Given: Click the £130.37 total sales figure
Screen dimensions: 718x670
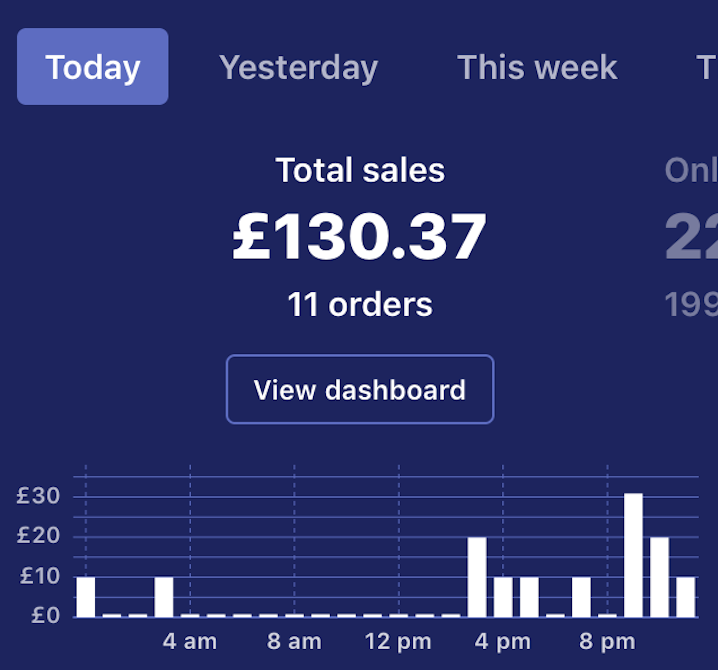Looking at the screenshot, I should coord(360,237).
